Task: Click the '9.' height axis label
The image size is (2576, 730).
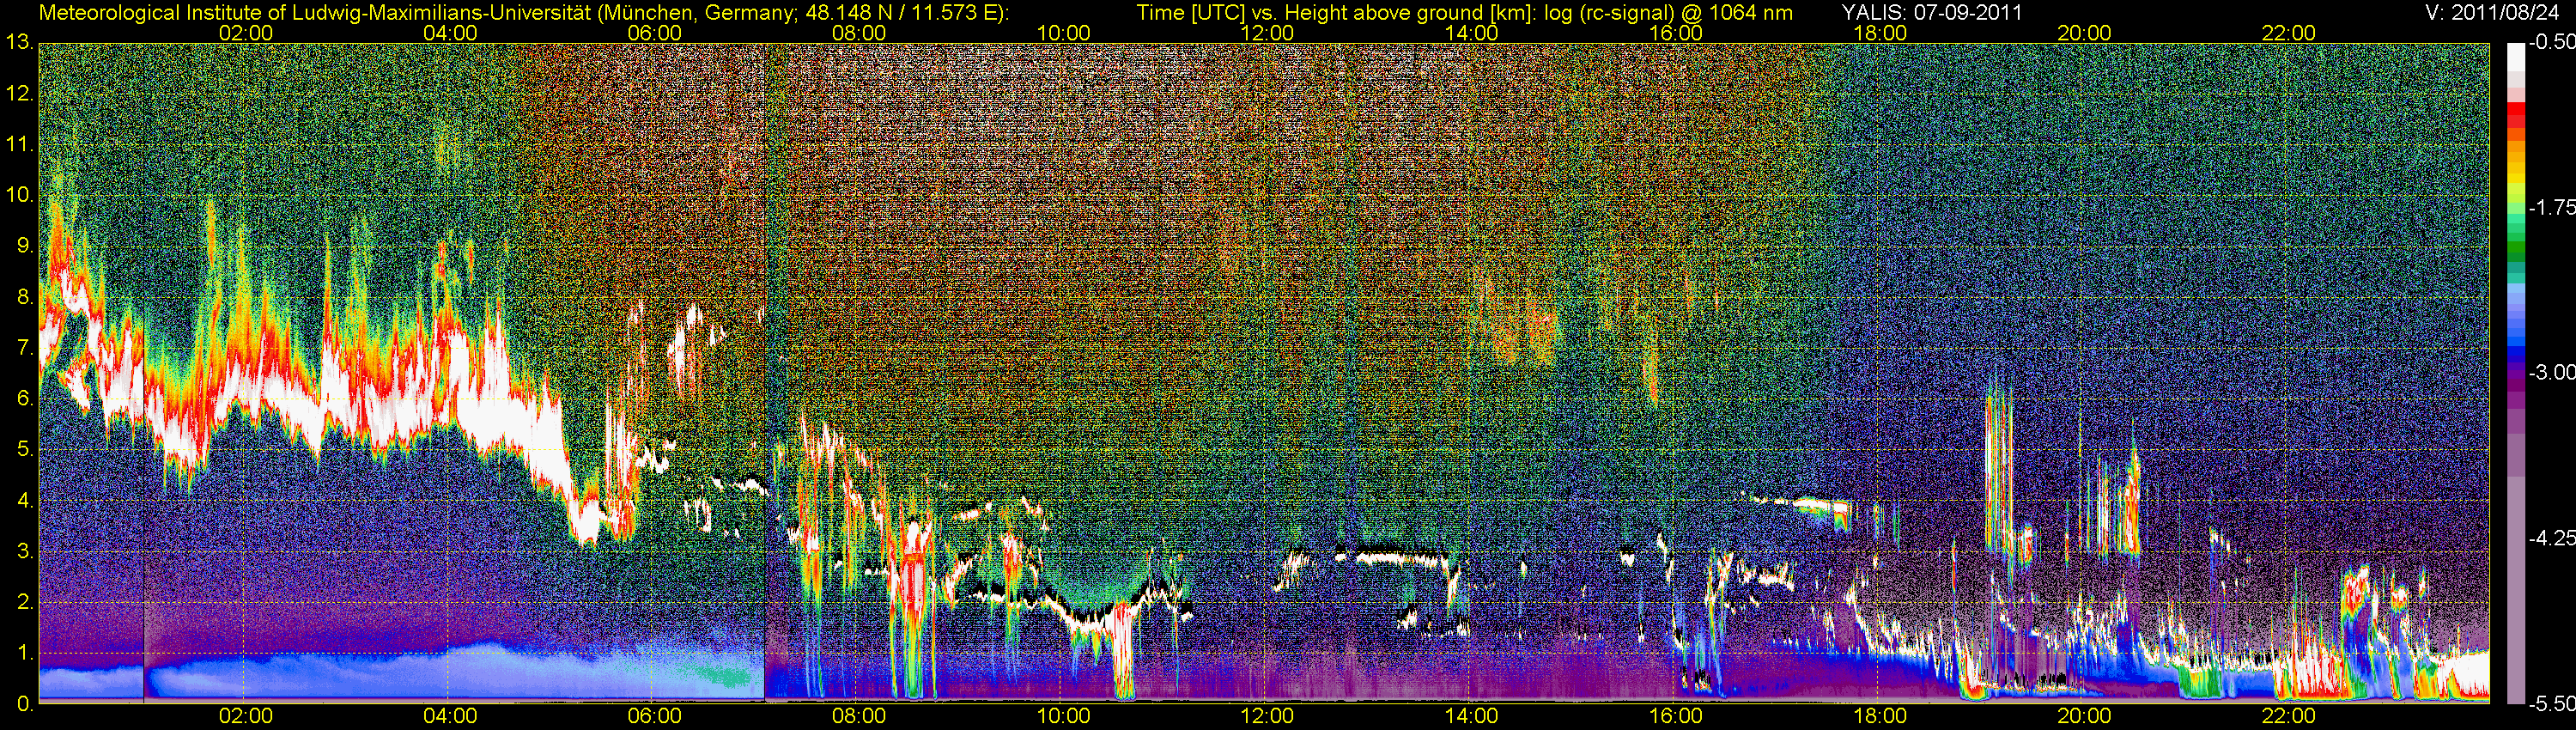Action: 25,246
